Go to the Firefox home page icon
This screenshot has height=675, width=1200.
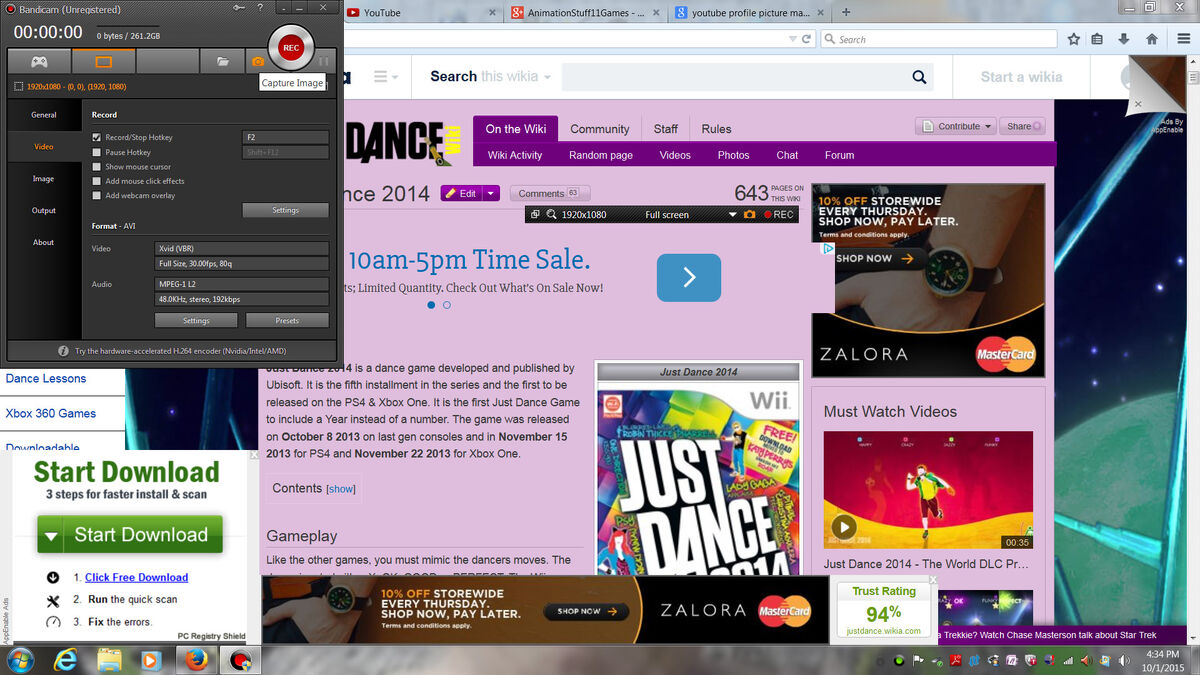coord(1152,40)
